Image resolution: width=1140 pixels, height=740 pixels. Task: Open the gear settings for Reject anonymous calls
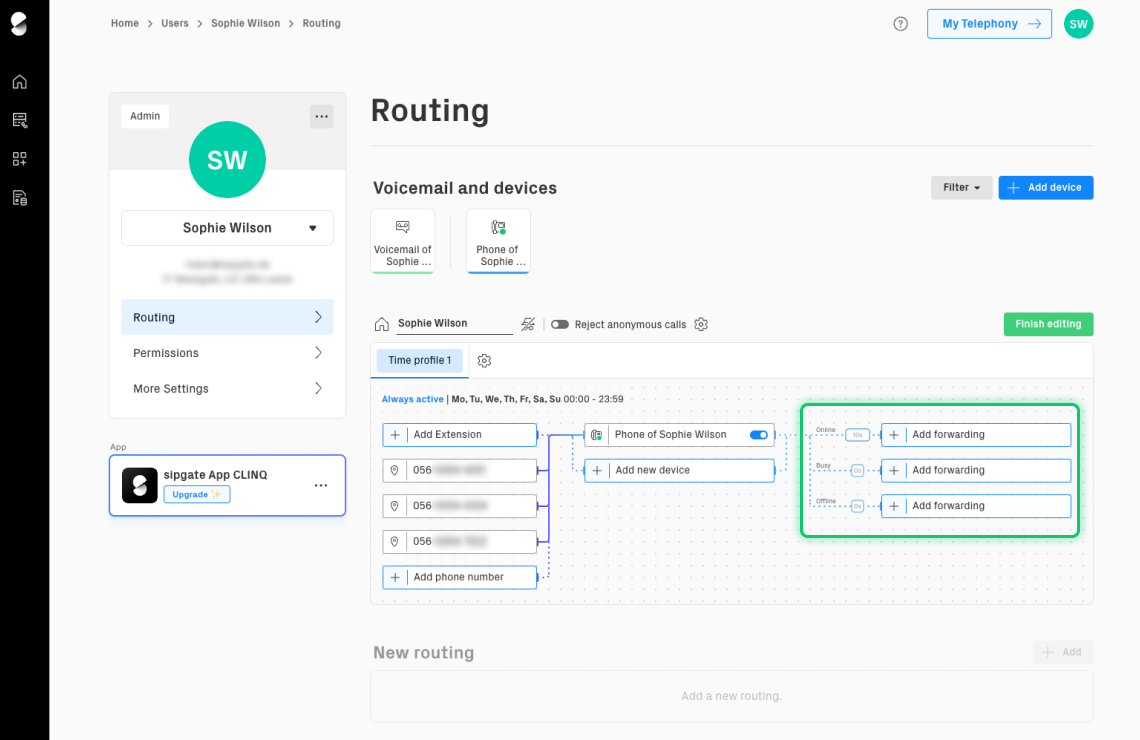pyautogui.click(x=701, y=324)
